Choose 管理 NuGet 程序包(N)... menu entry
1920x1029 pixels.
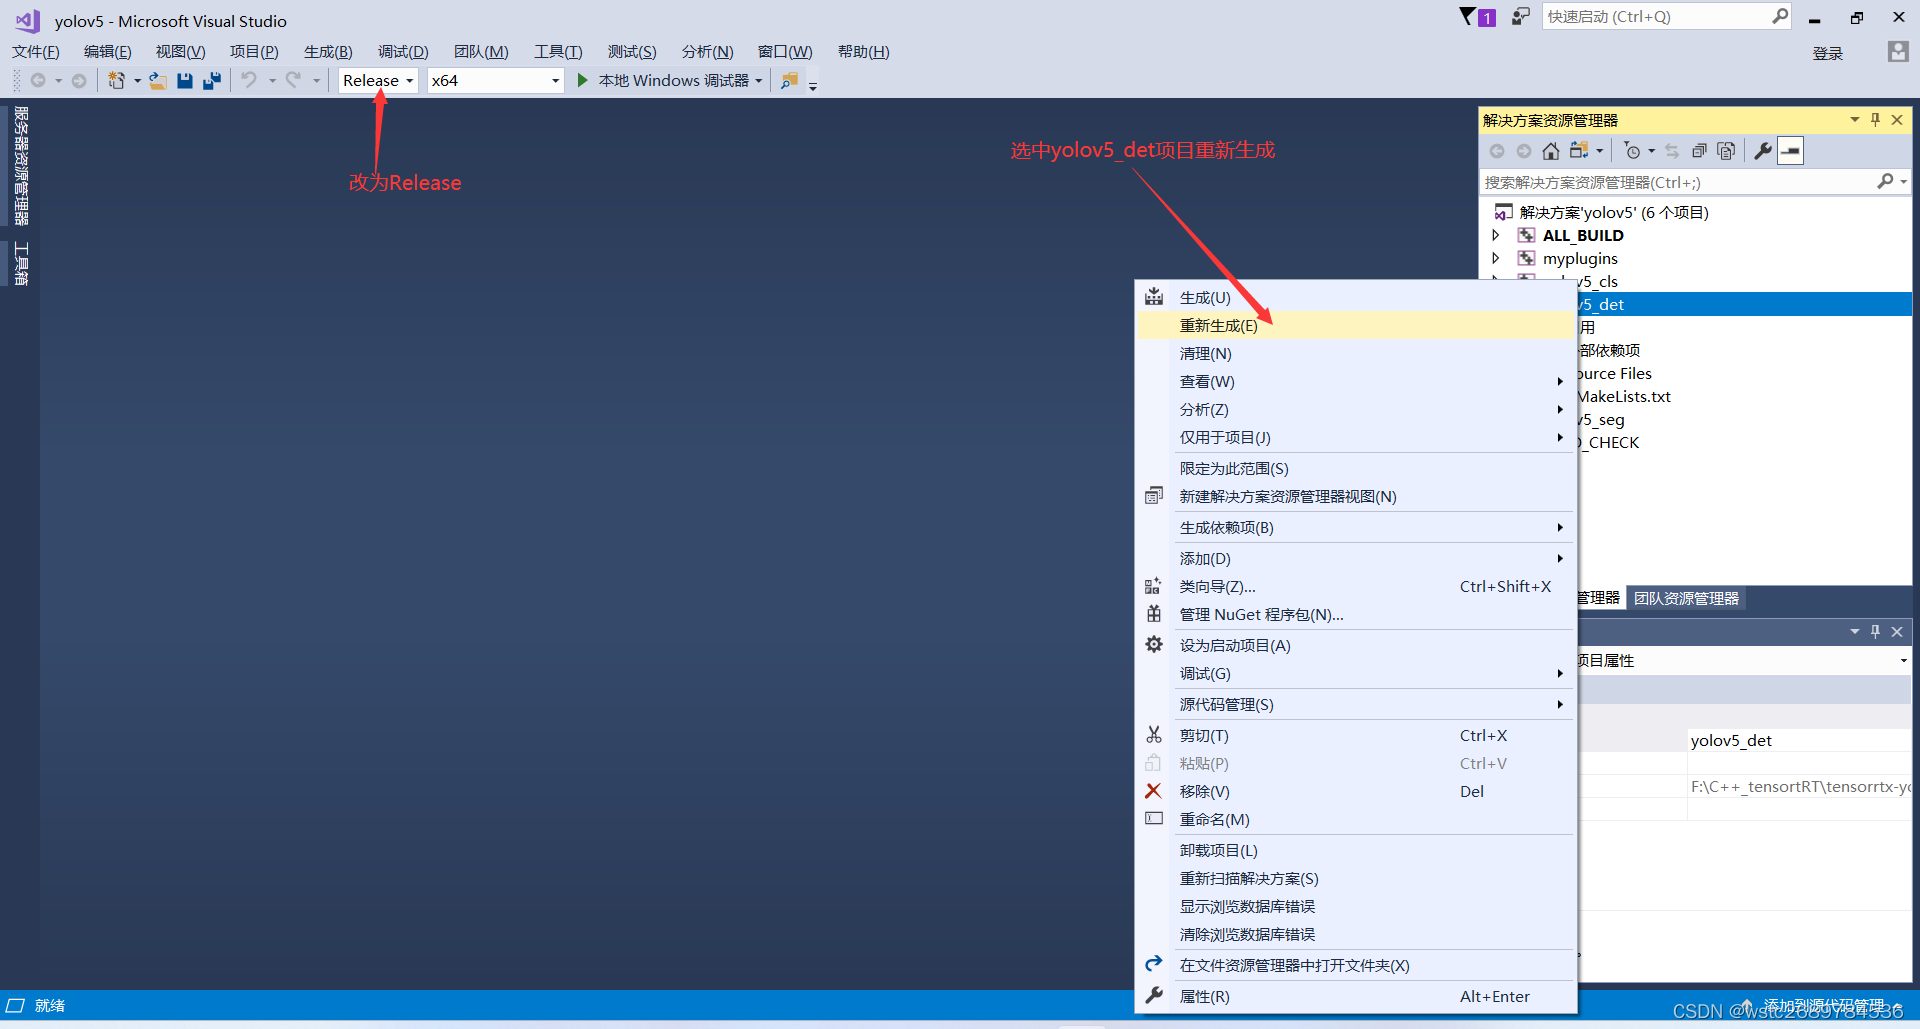pyautogui.click(x=1355, y=614)
